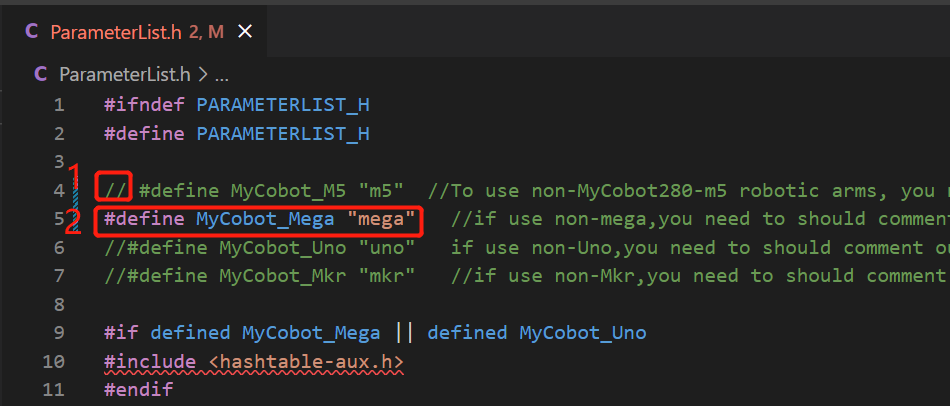Click the #endif directive on line 11
The width and height of the screenshot is (950, 406).
point(138,390)
